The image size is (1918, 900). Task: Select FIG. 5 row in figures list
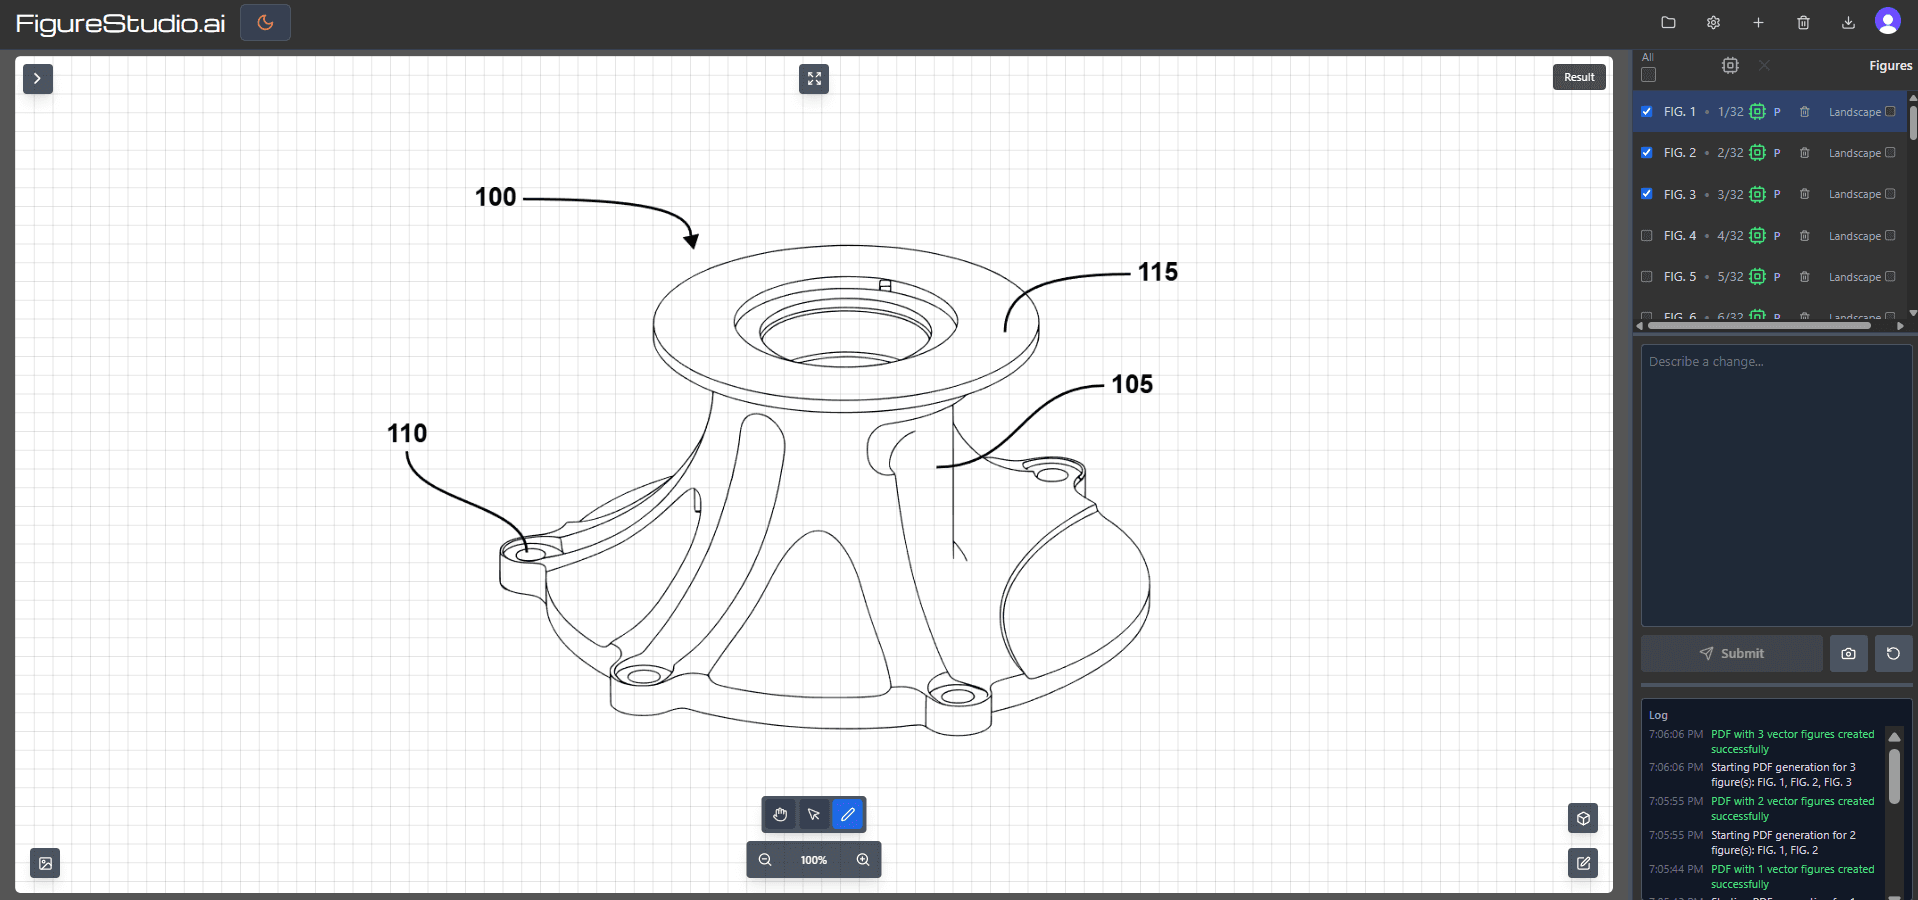tap(1680, 277)
